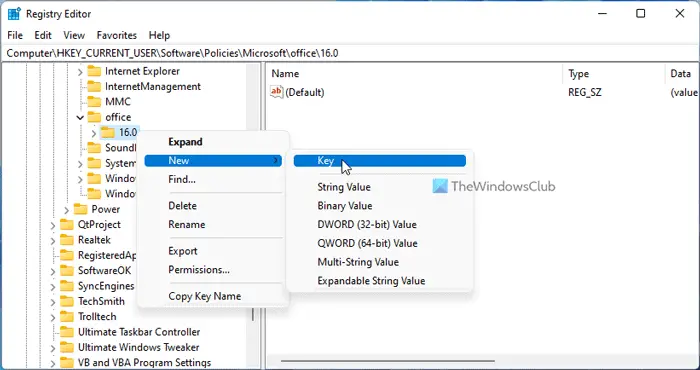
Task: Close the Registry Editor window
Action: click(679, 14)
